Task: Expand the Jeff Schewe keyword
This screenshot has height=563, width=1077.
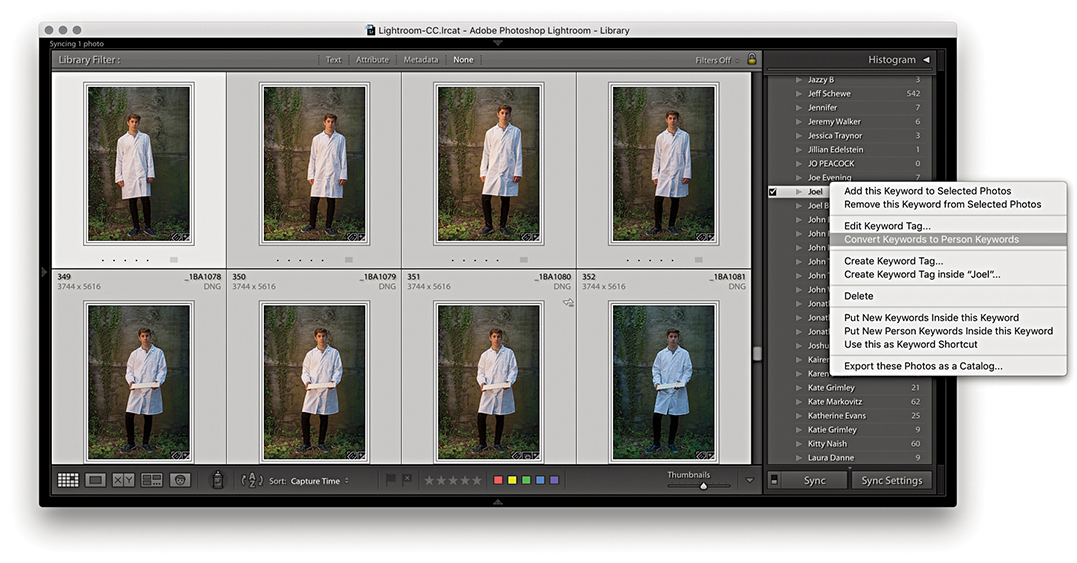Action: click(x=798, y=94)
